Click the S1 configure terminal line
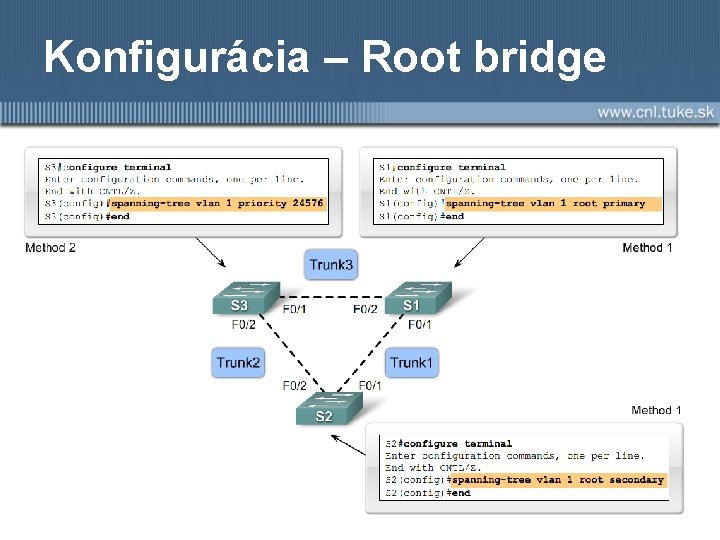720x540 pixels. click(x=442, y=167)
